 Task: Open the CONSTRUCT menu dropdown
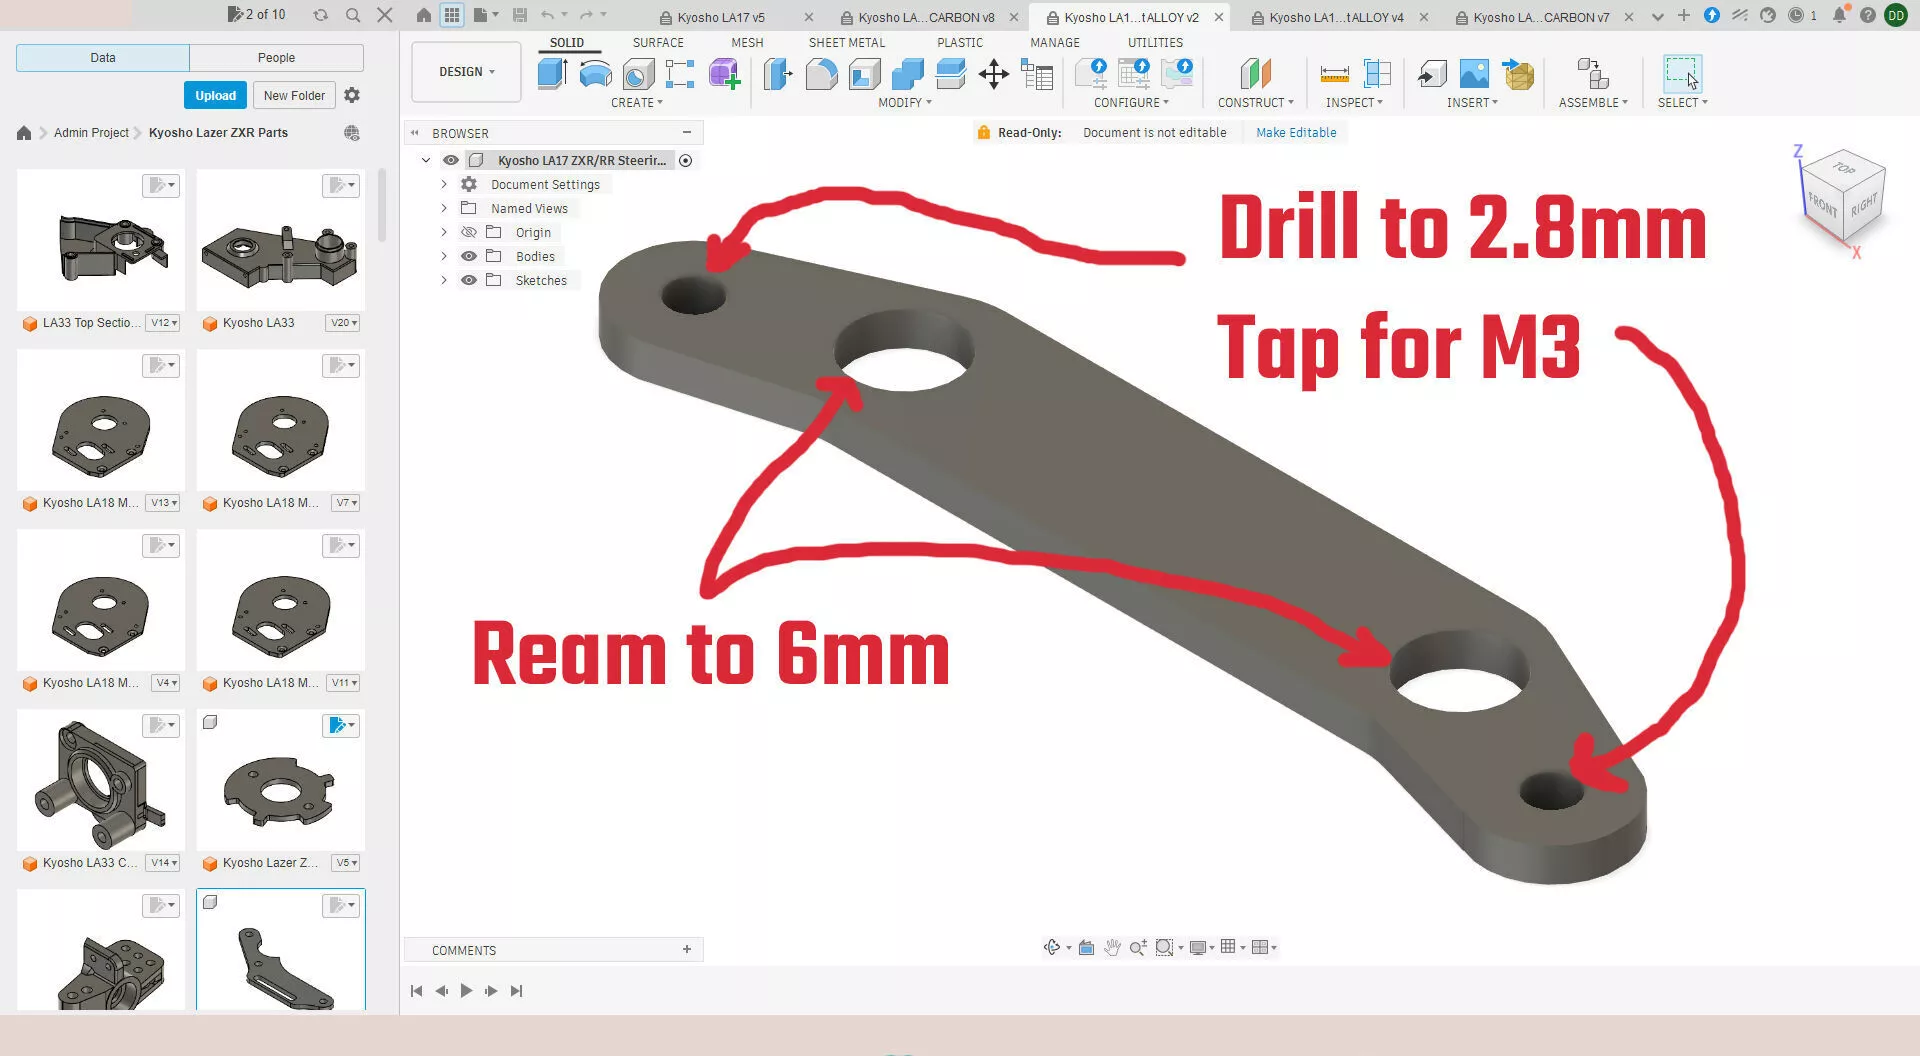1255,103
